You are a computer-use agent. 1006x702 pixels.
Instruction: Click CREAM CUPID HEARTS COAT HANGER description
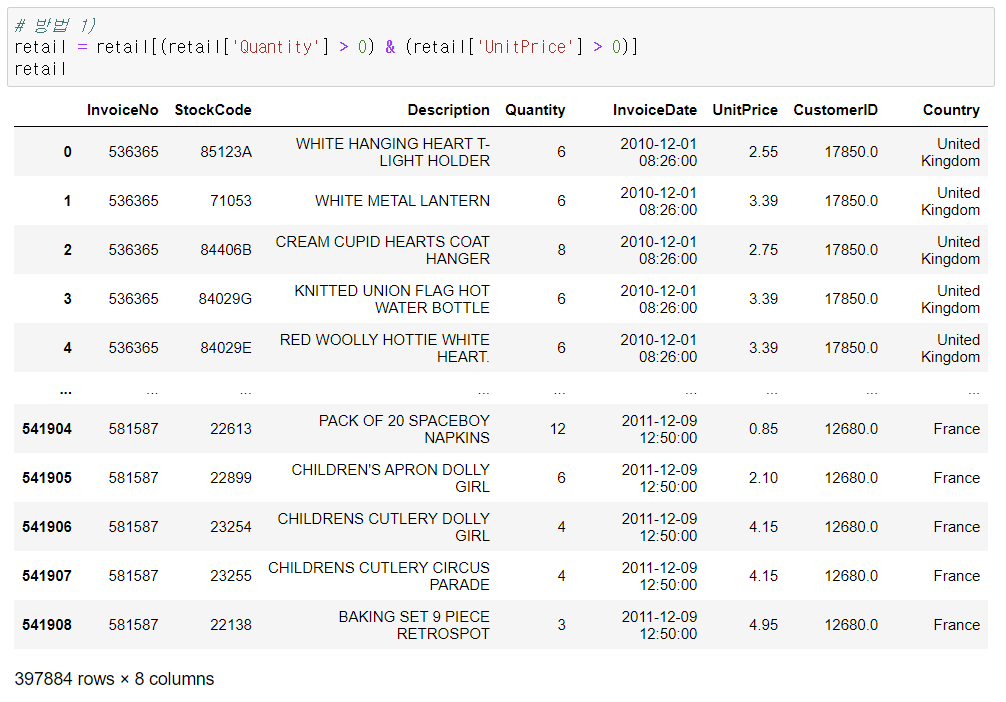click(382, 250)
